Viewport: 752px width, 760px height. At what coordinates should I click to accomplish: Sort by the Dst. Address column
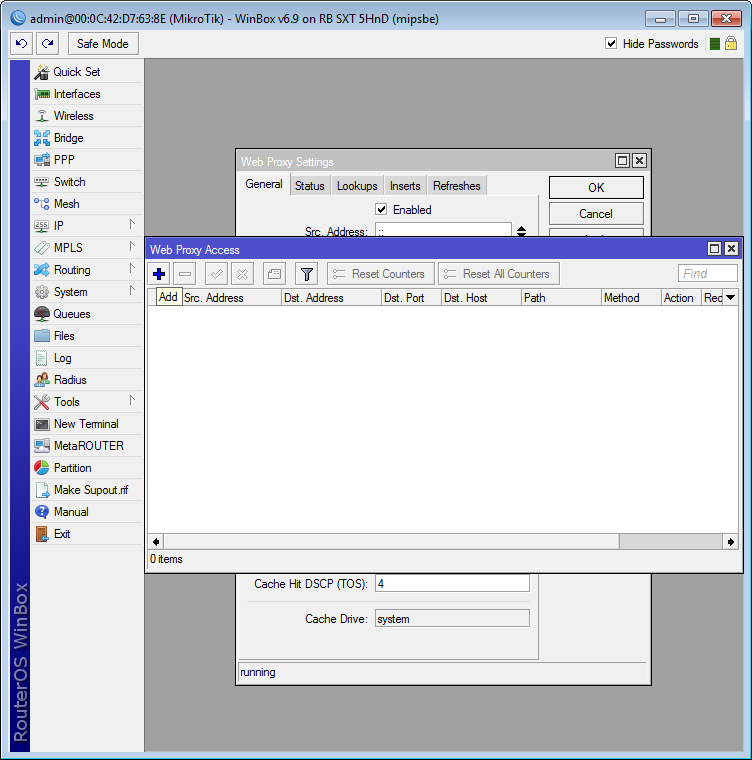point(331,298)
